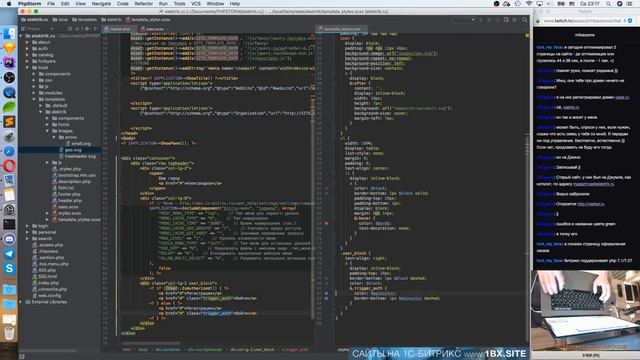Expand the about folder in the project tree
640x360 pixels.
point(27,42)
